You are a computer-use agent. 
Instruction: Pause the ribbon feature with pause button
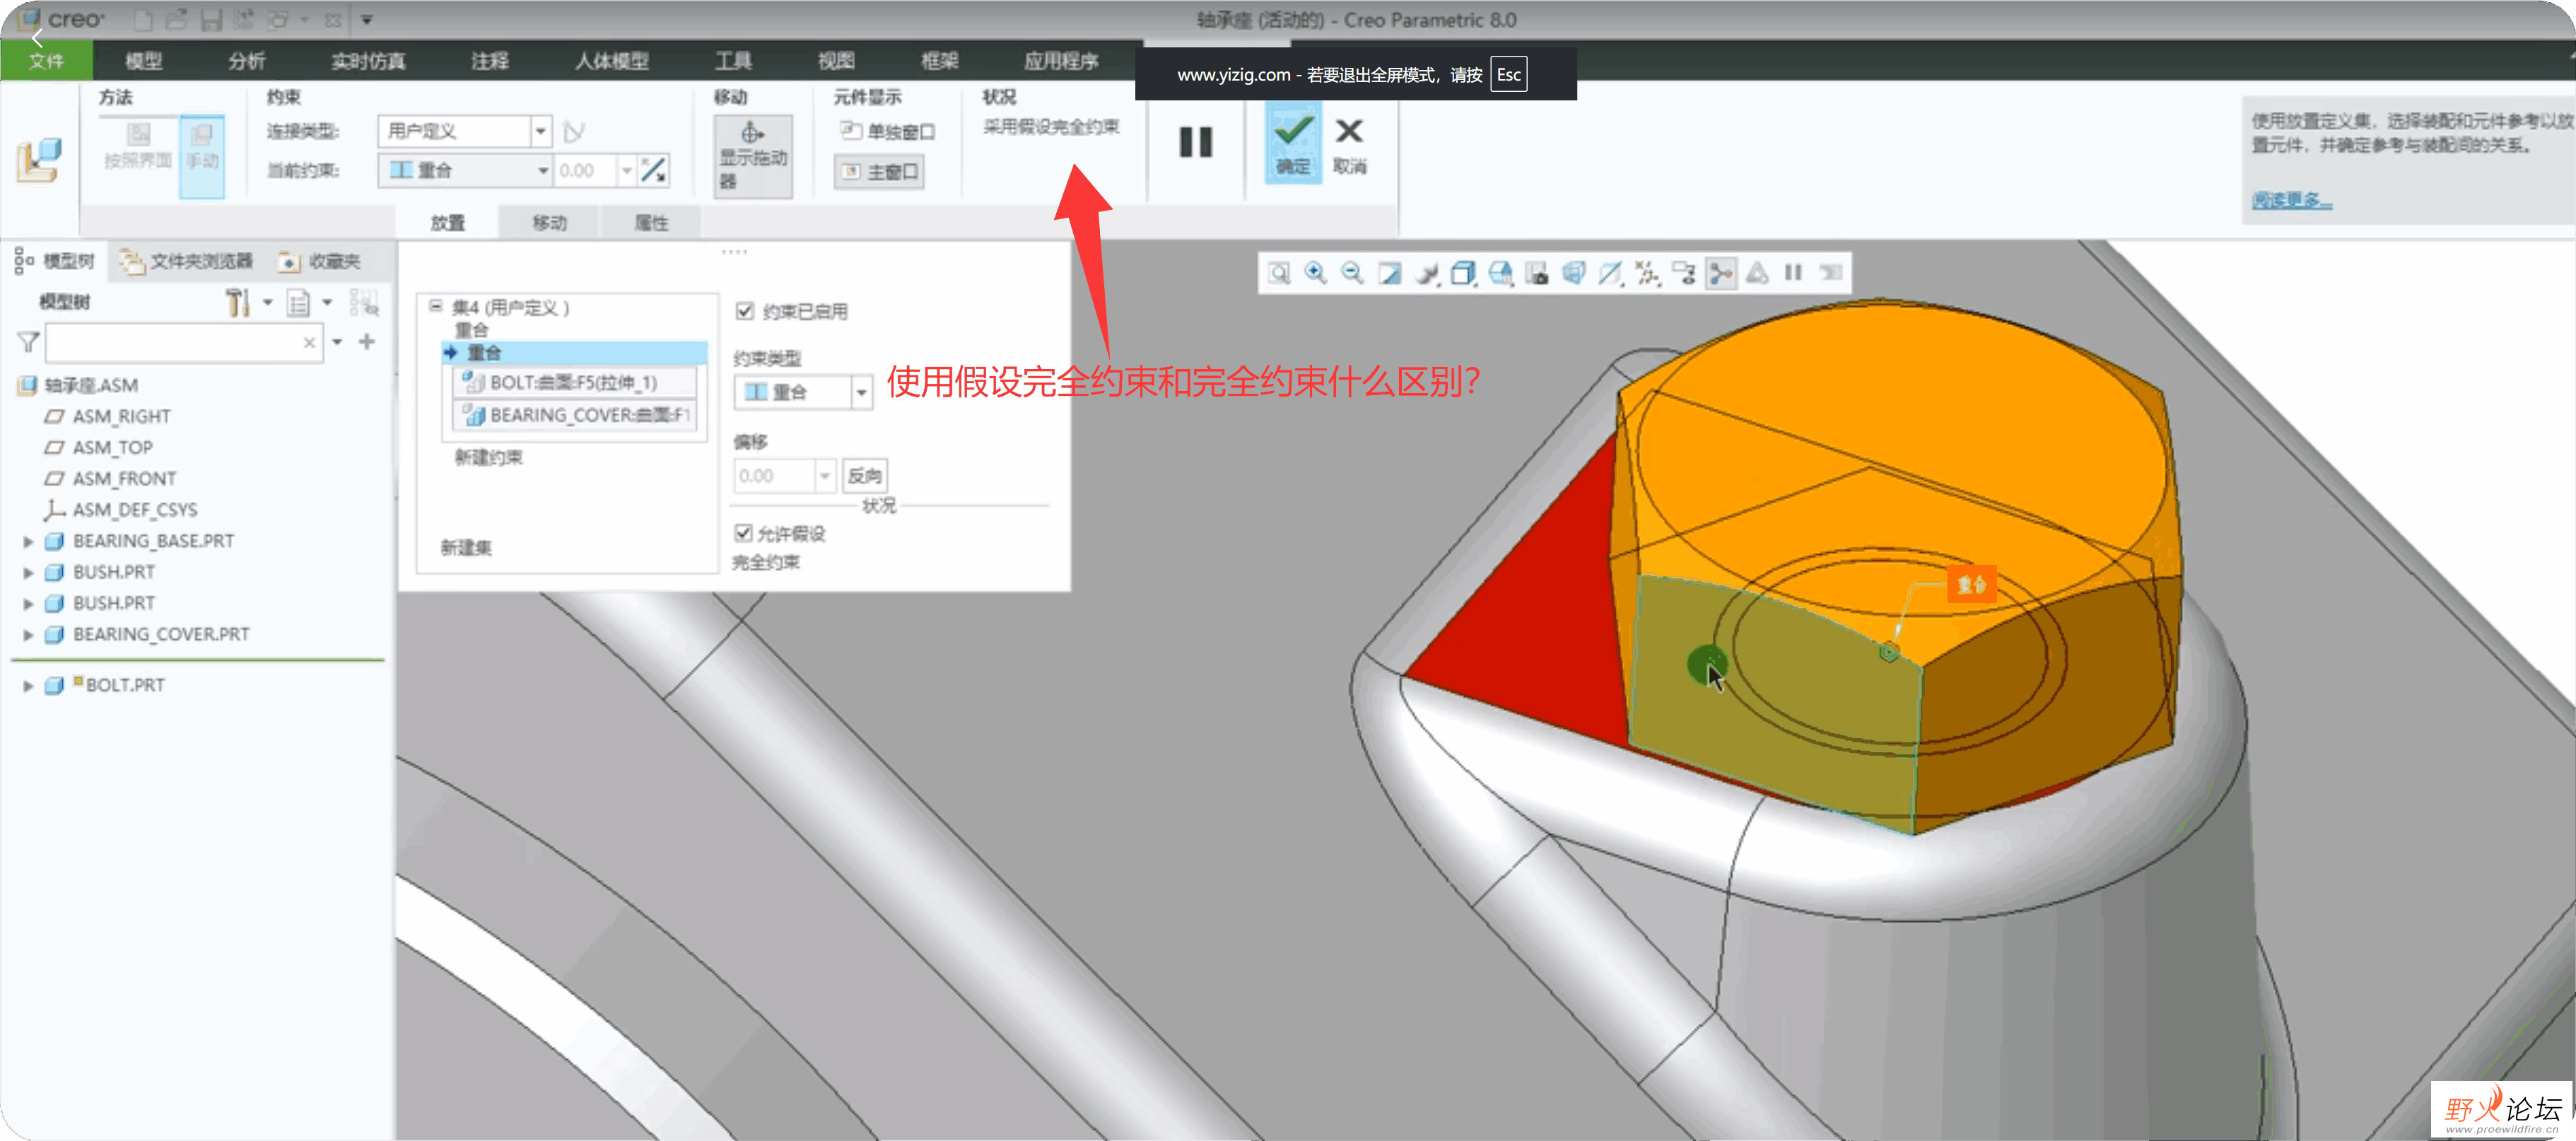click(1196, 142)
